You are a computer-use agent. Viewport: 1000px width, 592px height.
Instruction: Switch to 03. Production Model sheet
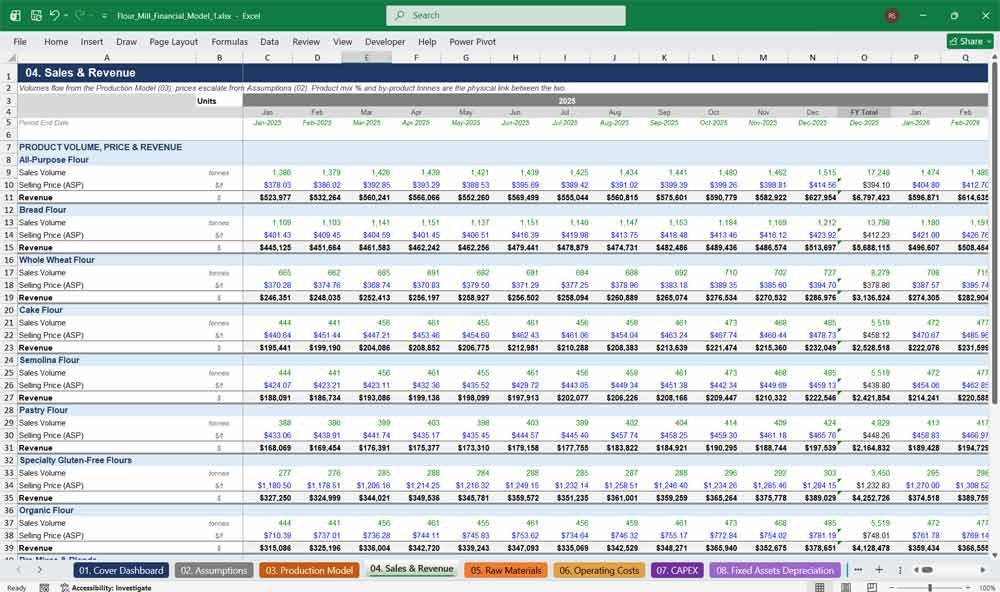[309, 570]
